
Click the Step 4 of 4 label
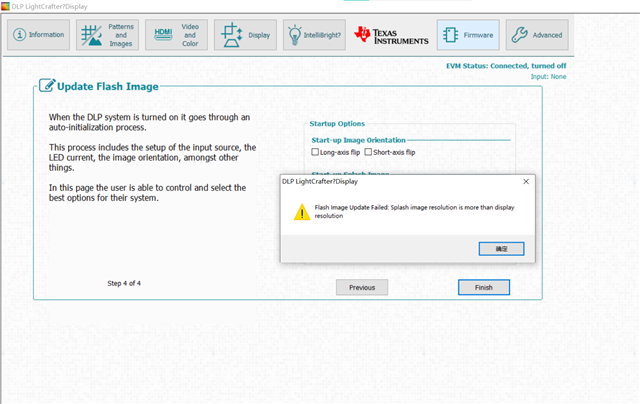pyautogui.click(x=124, y=283)
